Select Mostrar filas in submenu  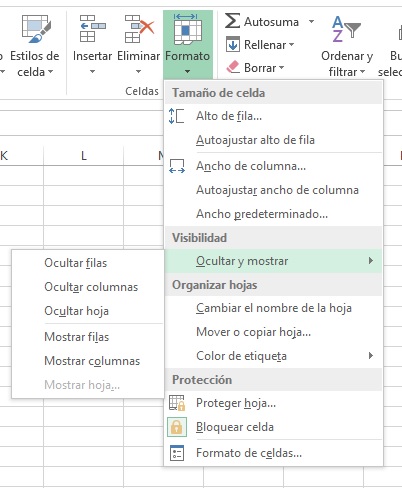[88, 337]
